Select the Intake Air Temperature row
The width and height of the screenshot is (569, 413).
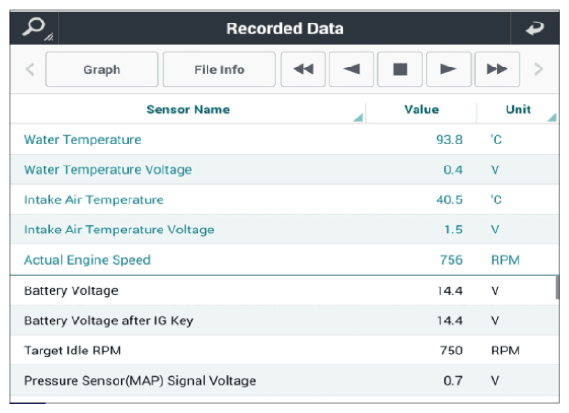pos(285,200)
